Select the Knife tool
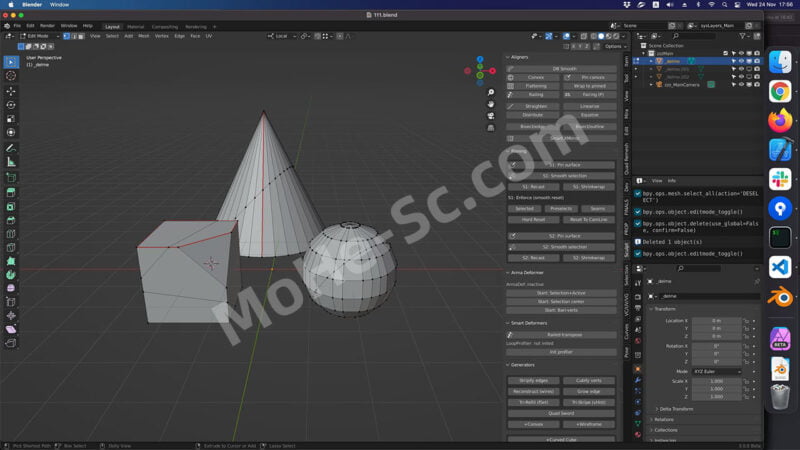The height and width of the screenshot is (450, 800). [11, 247]
